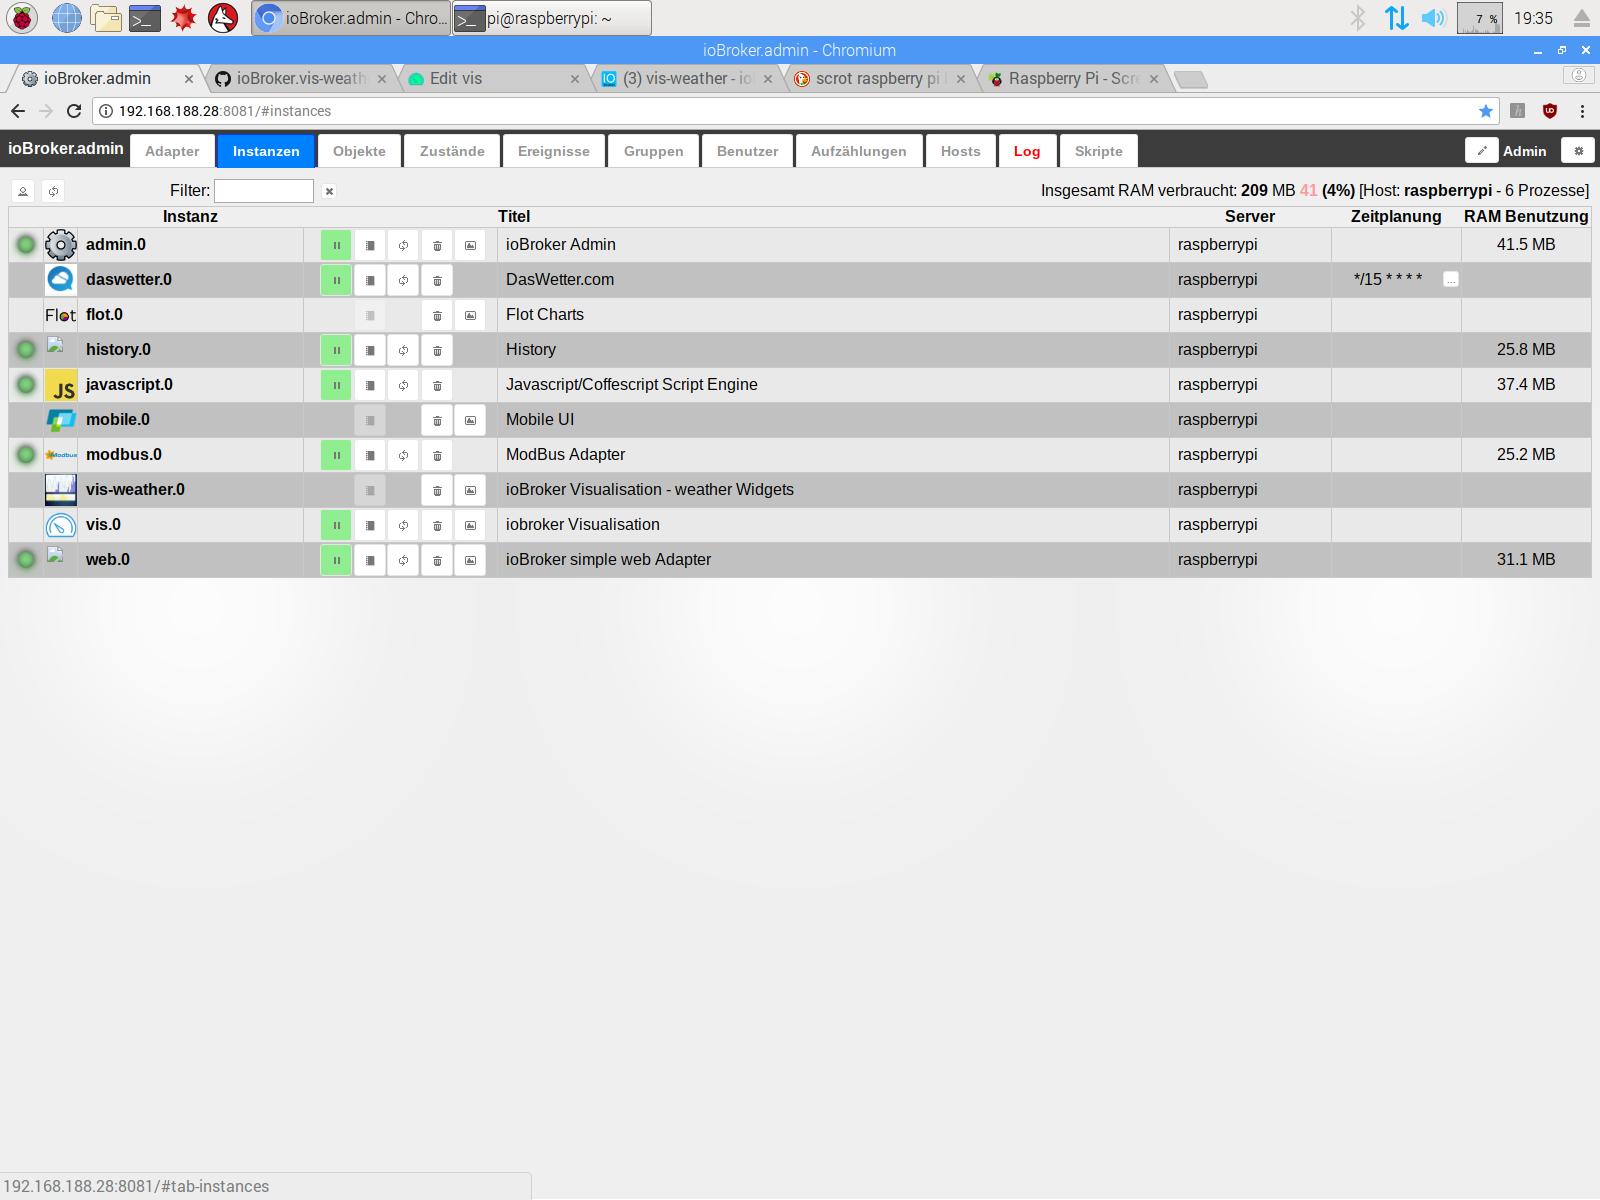
Task: Open the mobile.0 web page
Action: [x=470, y=420]
